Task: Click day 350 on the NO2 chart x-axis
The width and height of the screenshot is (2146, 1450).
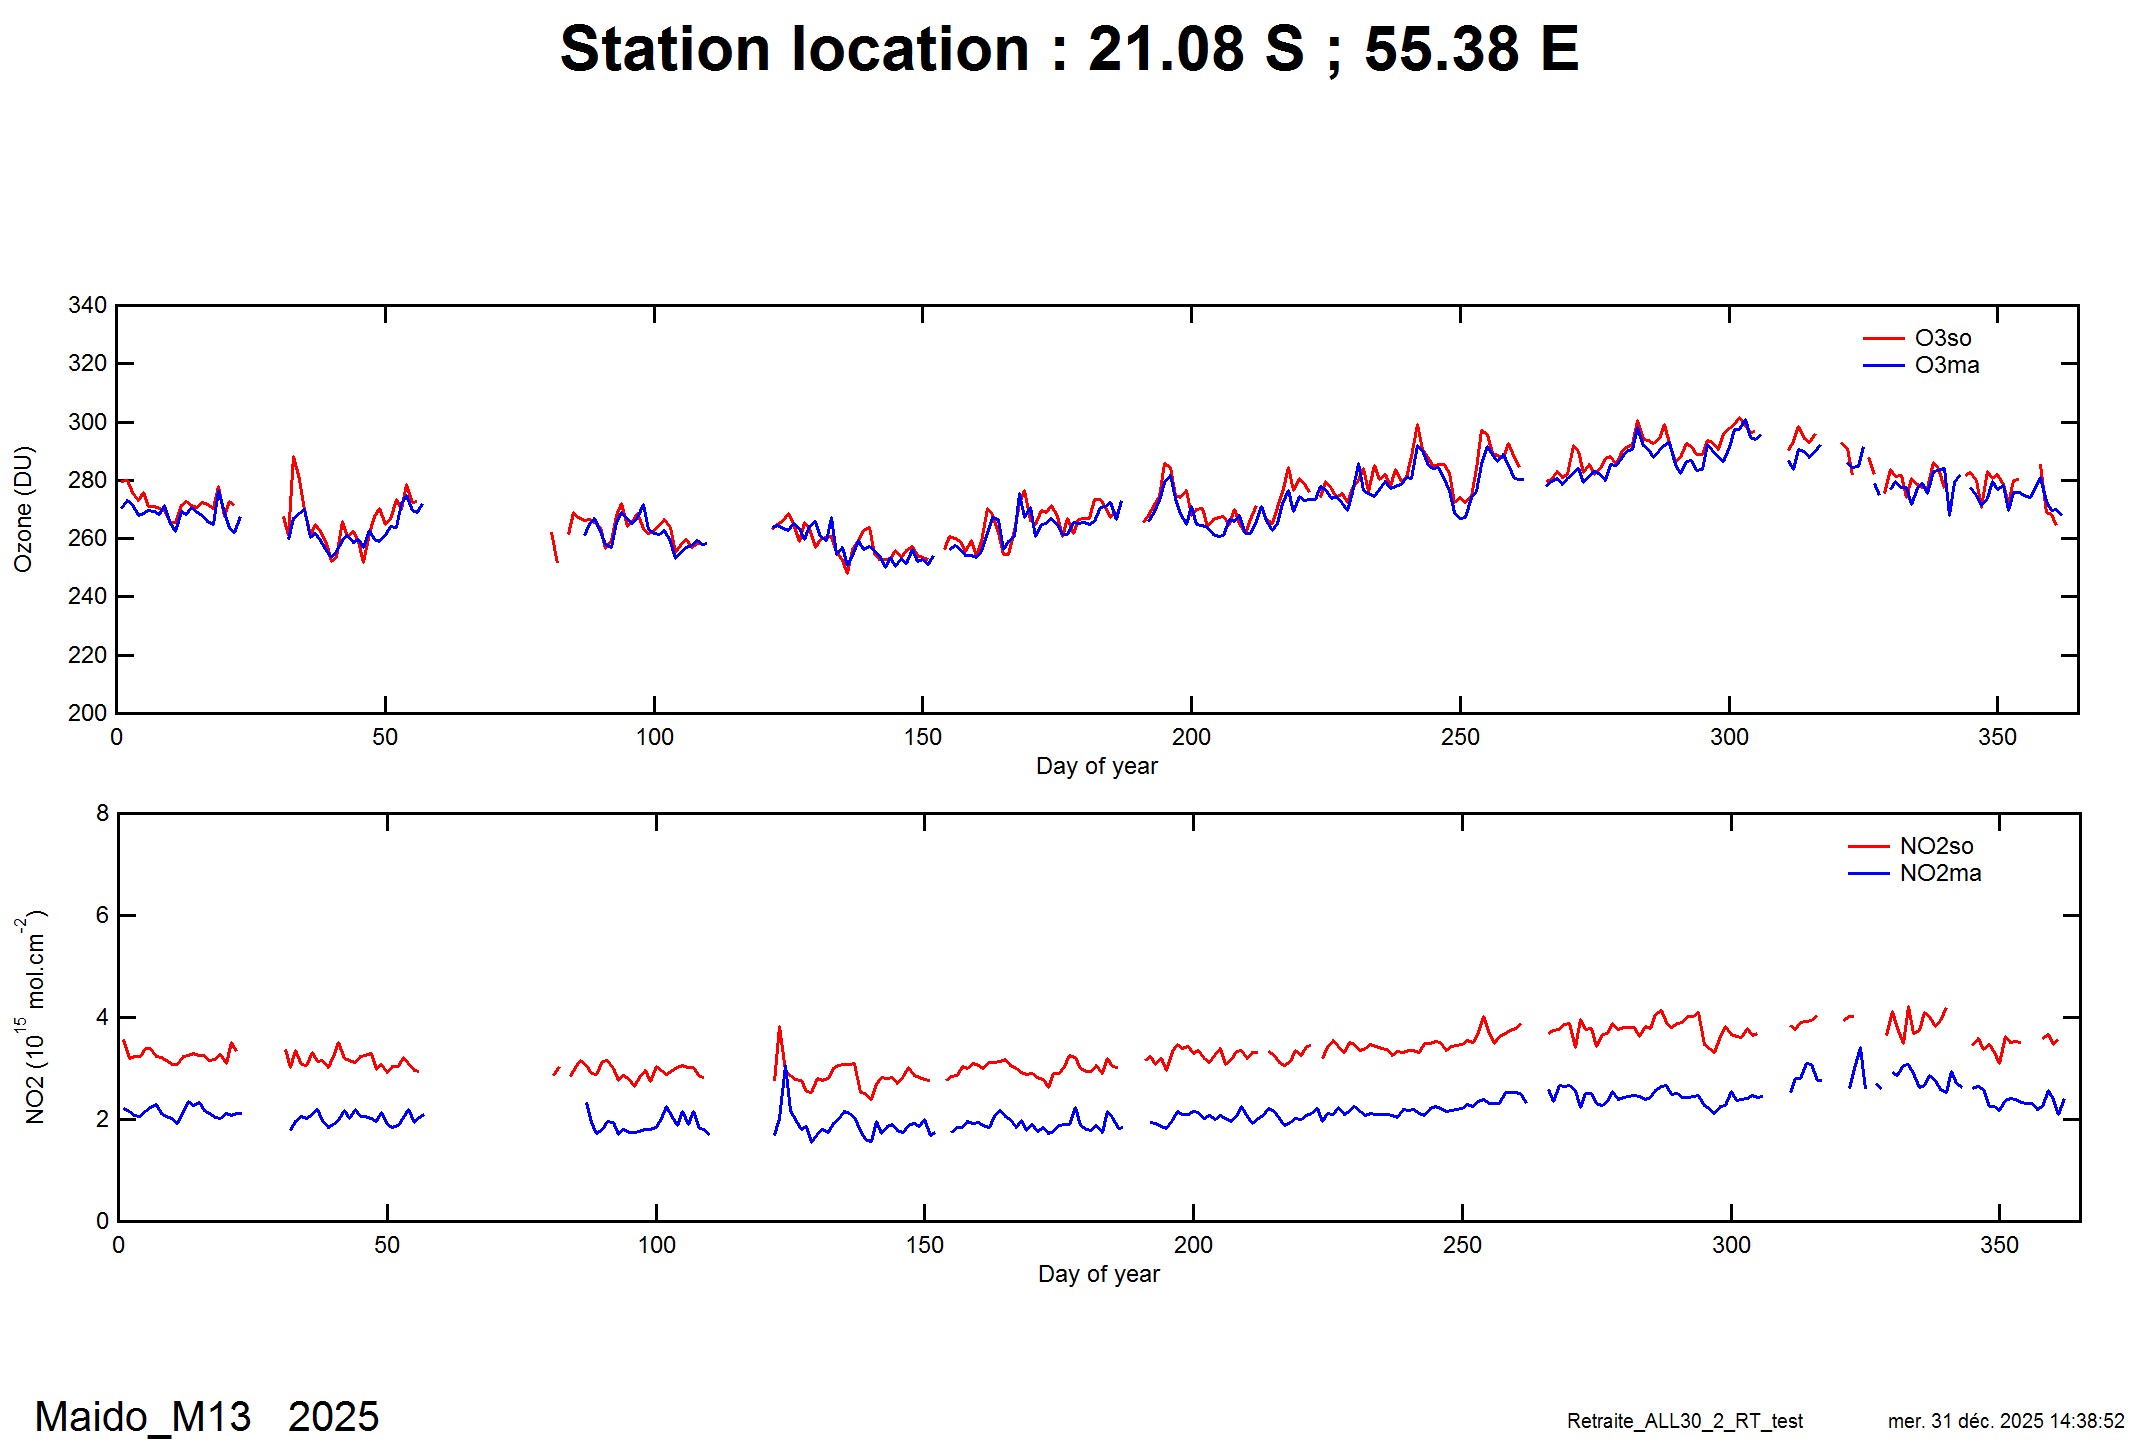Action: click(x=1999, y=1246)
